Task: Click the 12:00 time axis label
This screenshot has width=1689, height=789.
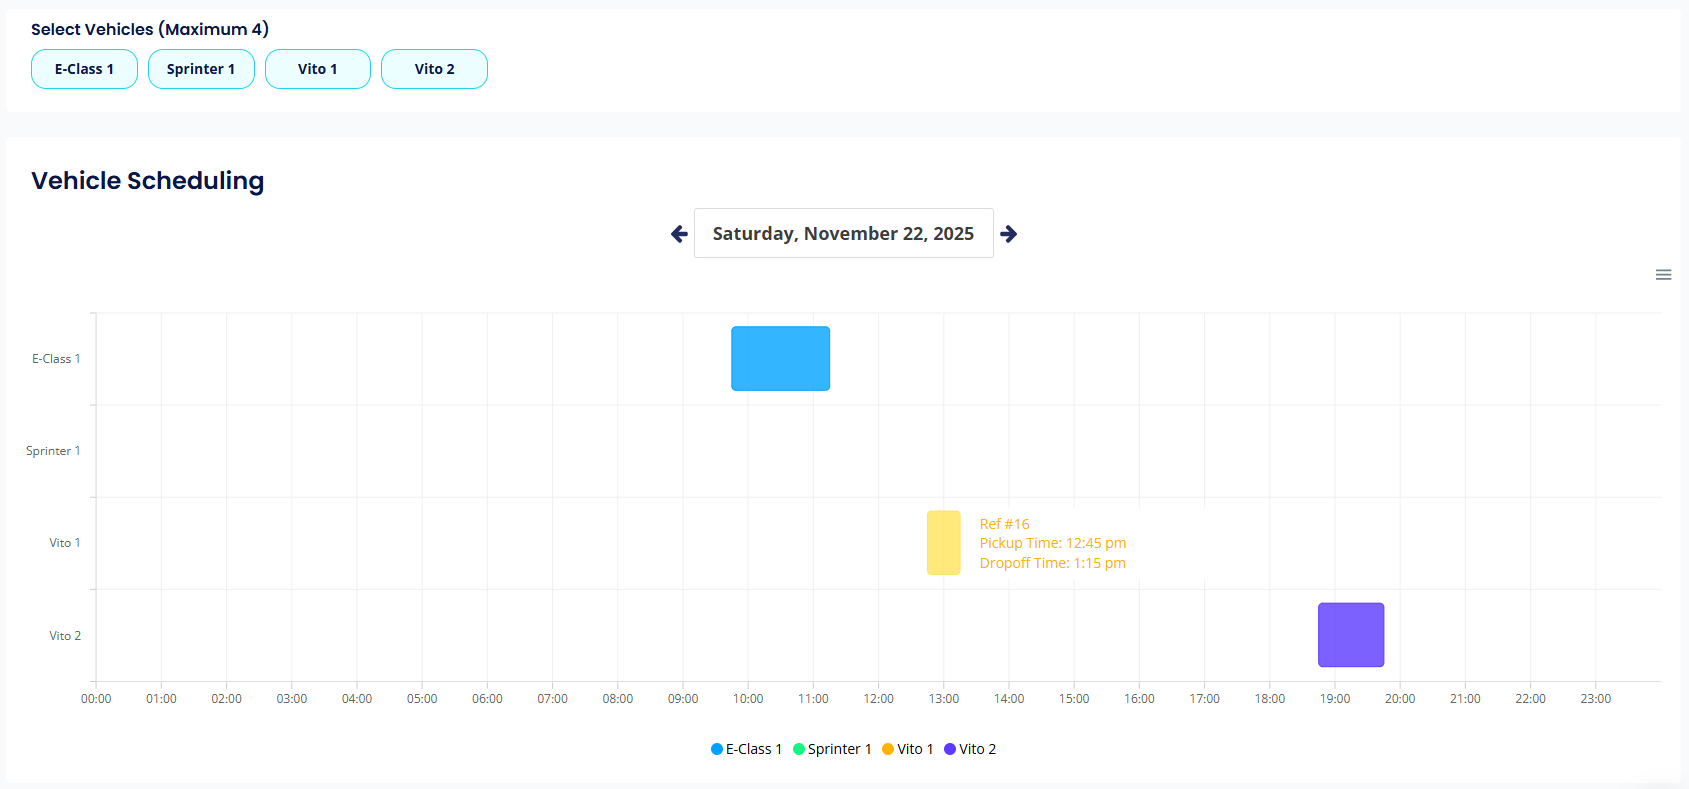Action: pos(878,699)
